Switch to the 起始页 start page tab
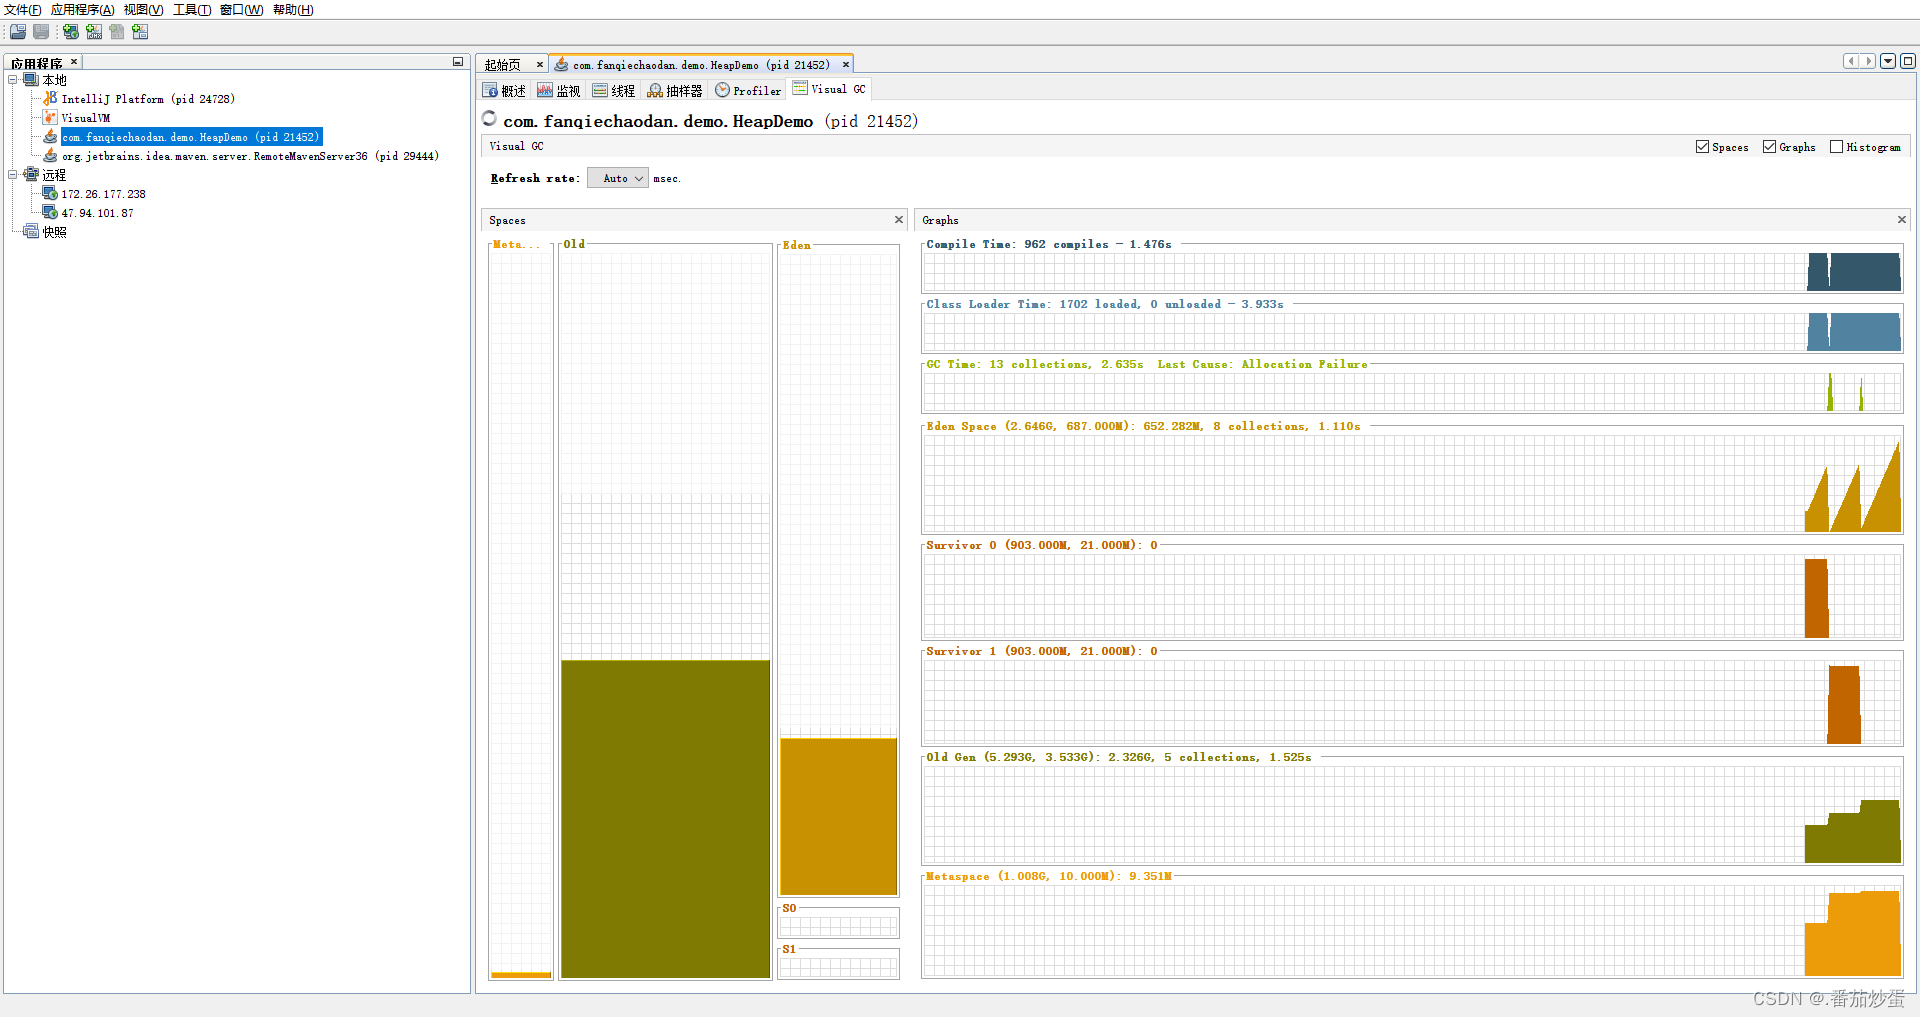This screenshot has height=1017, width=1920. (503, 65)
